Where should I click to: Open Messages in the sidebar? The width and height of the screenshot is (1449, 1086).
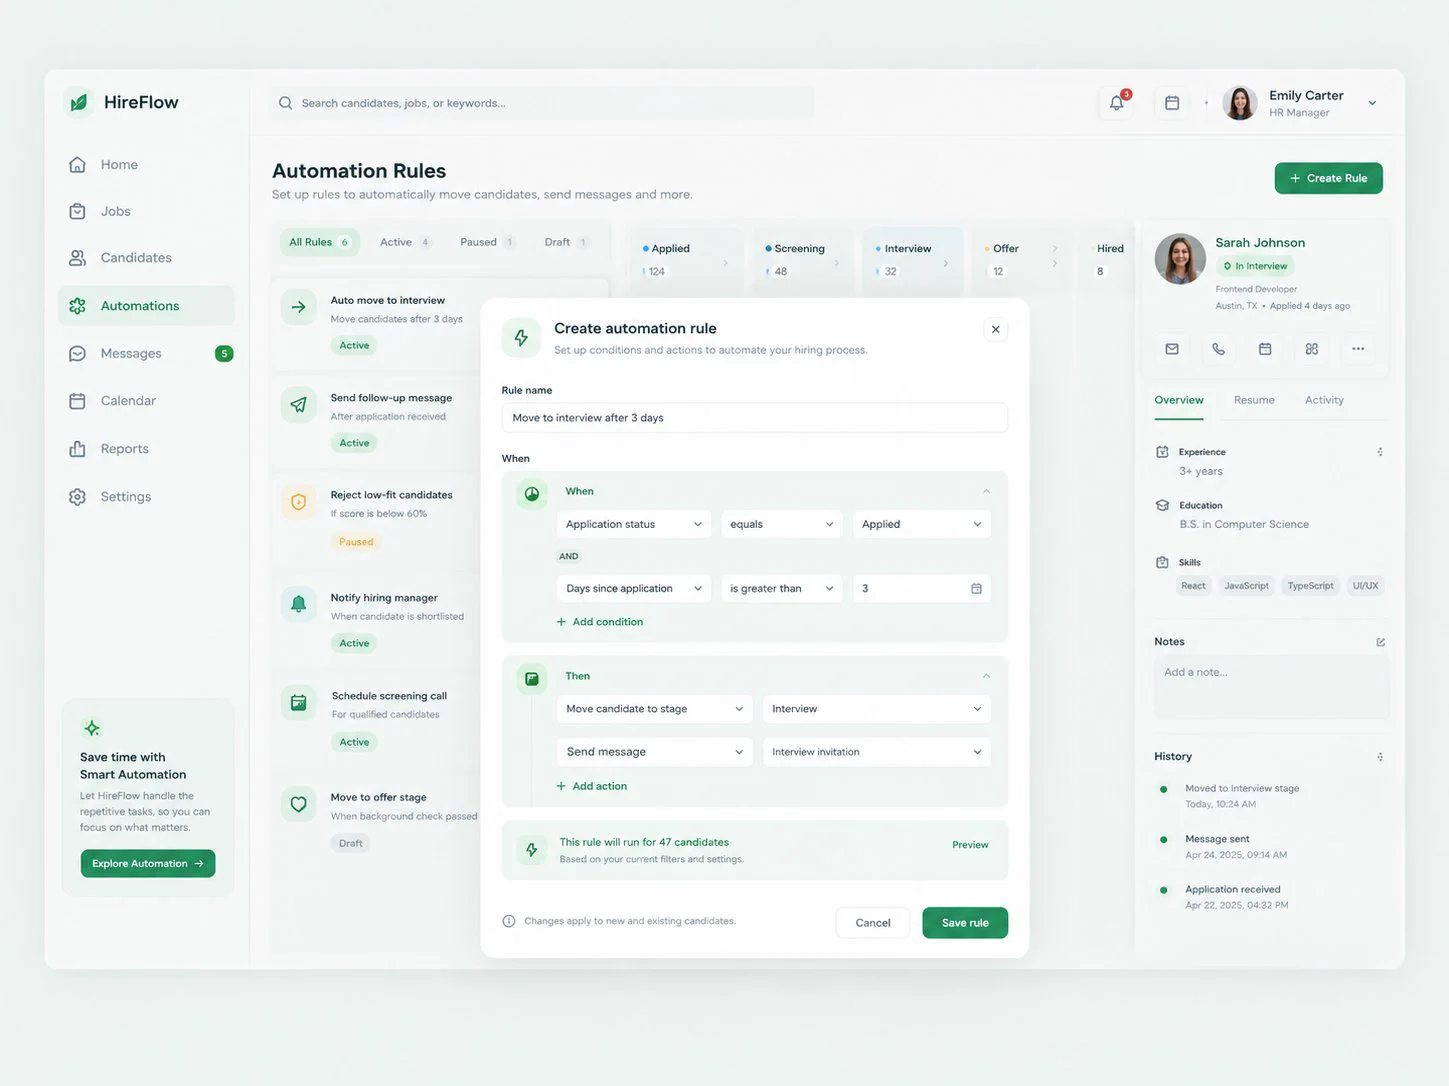tap(146, 354)
